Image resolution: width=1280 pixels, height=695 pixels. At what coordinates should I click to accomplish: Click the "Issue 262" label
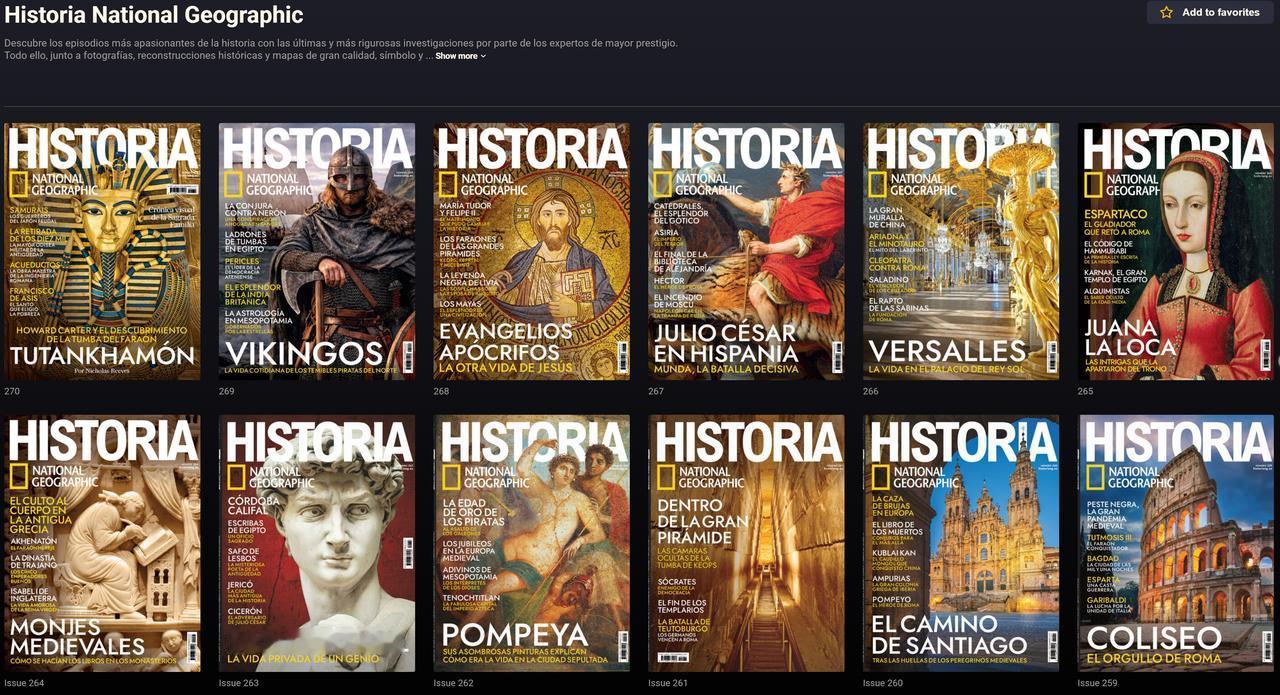[x=453, y=683]
